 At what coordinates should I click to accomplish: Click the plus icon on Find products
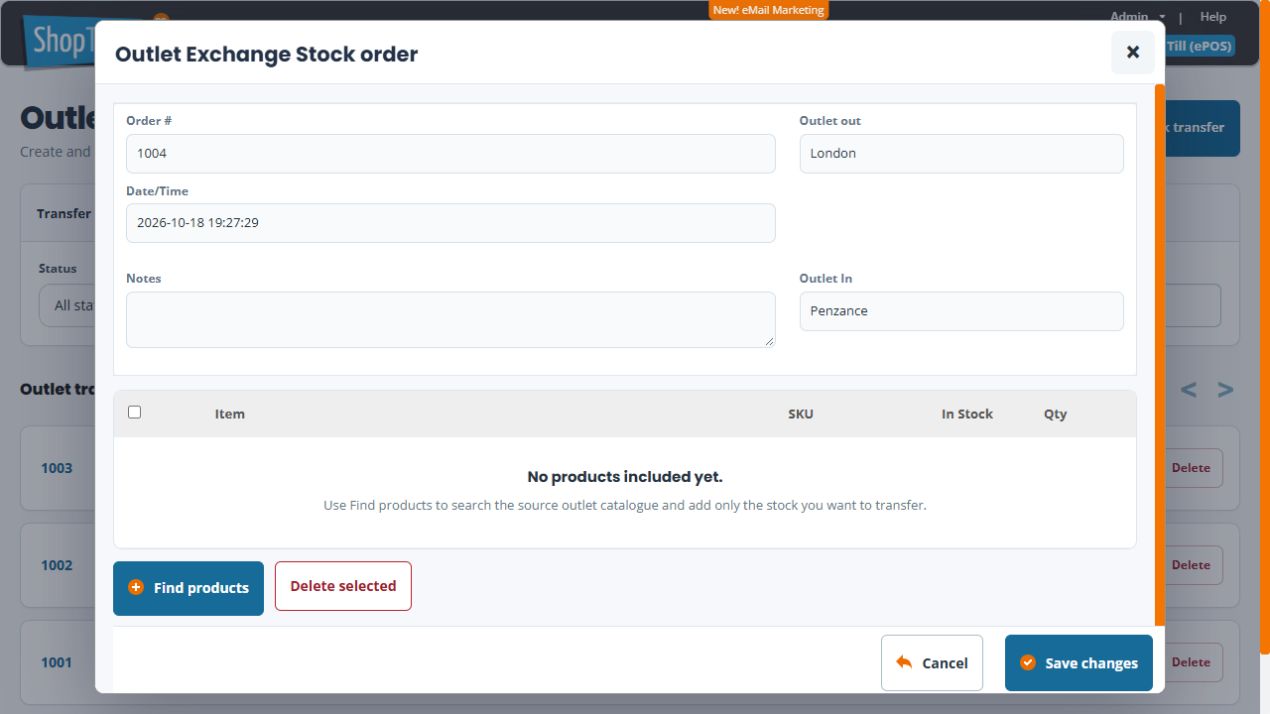click(136, 588)
